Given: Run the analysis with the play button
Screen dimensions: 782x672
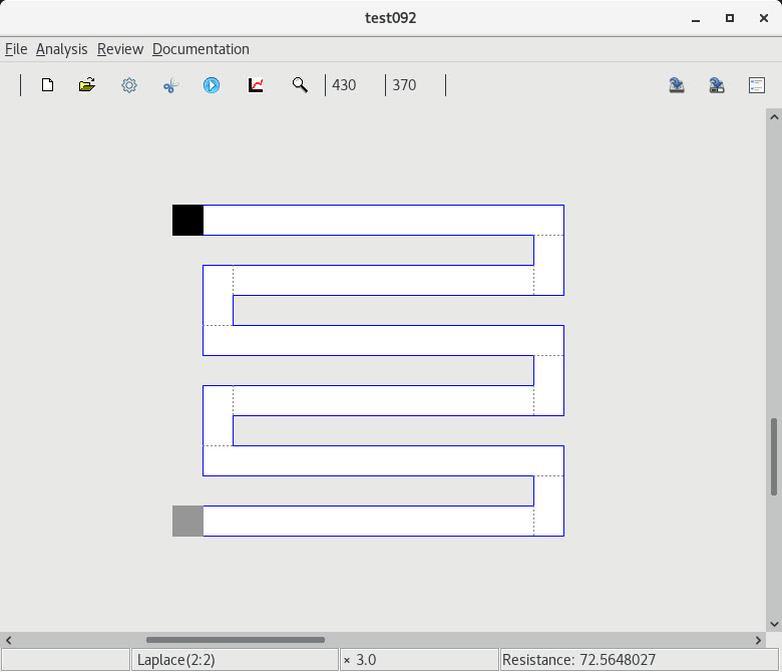Looking at the screenshot, I should (211, 85).
